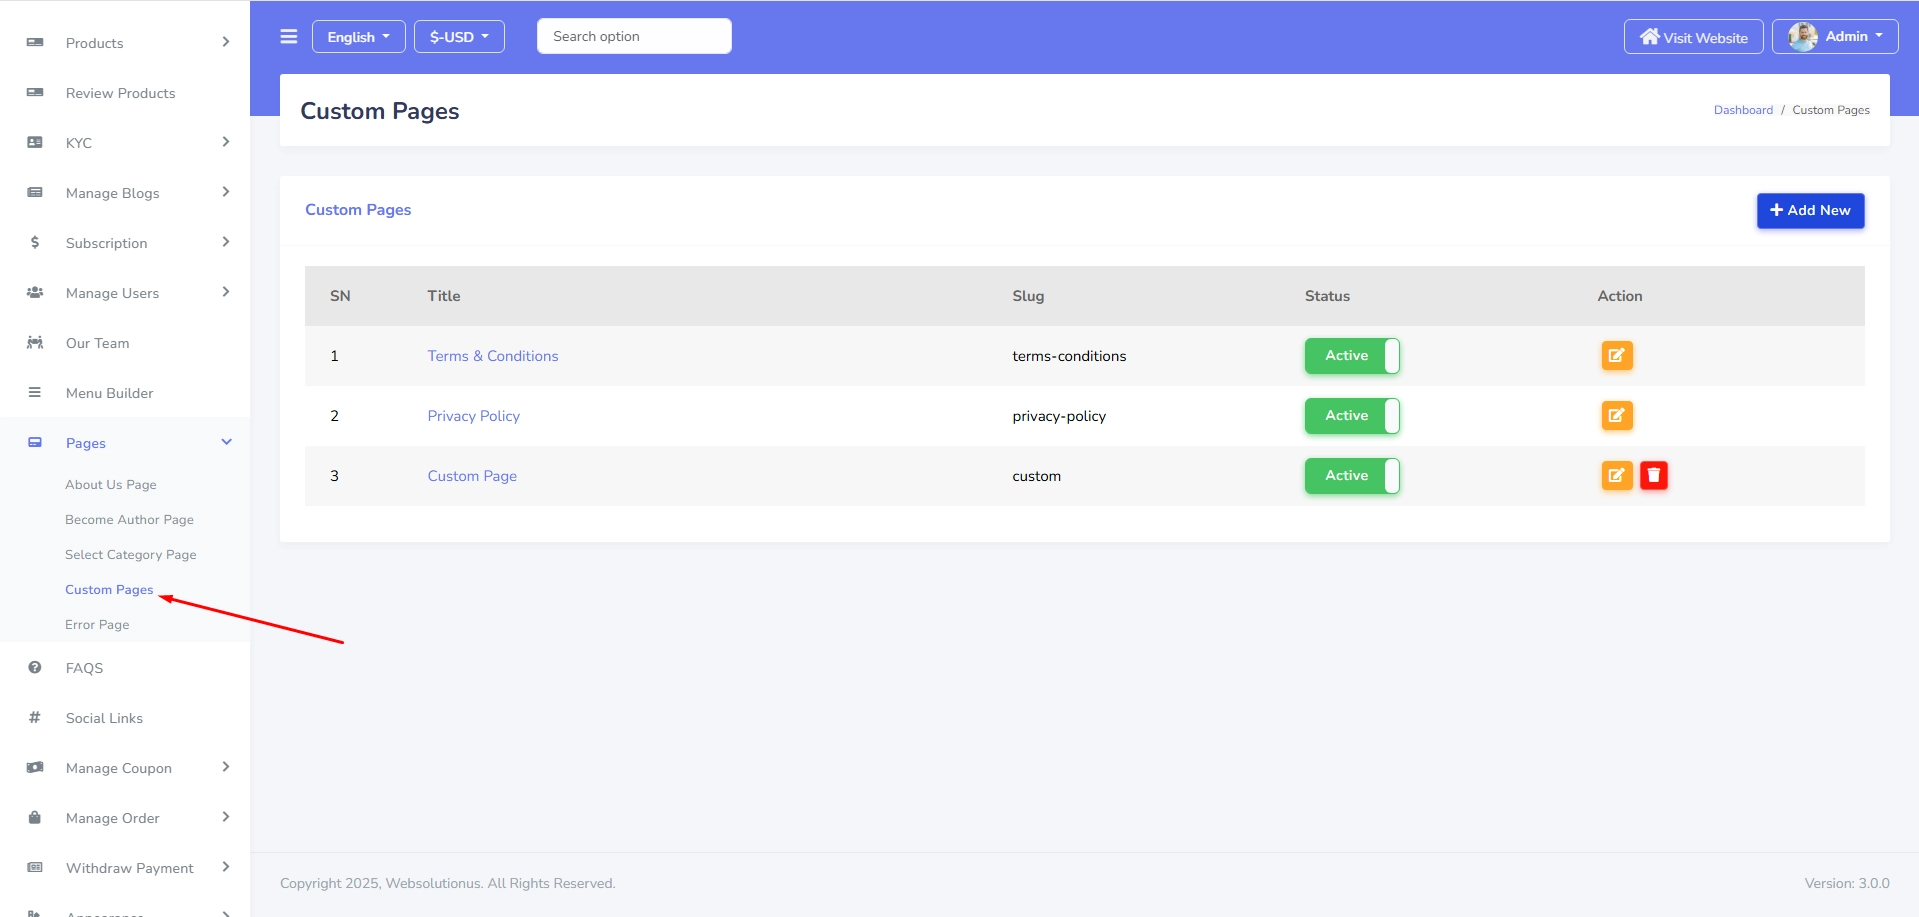Screen dimensions: 1919x917
Task: Toggle Terms & Conditions Active status
Action: click(1352, 356)
